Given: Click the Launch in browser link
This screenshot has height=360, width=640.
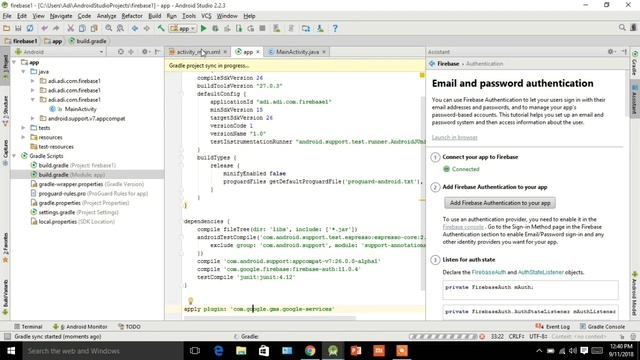Looking at the screenshot, I should point(454,138).
